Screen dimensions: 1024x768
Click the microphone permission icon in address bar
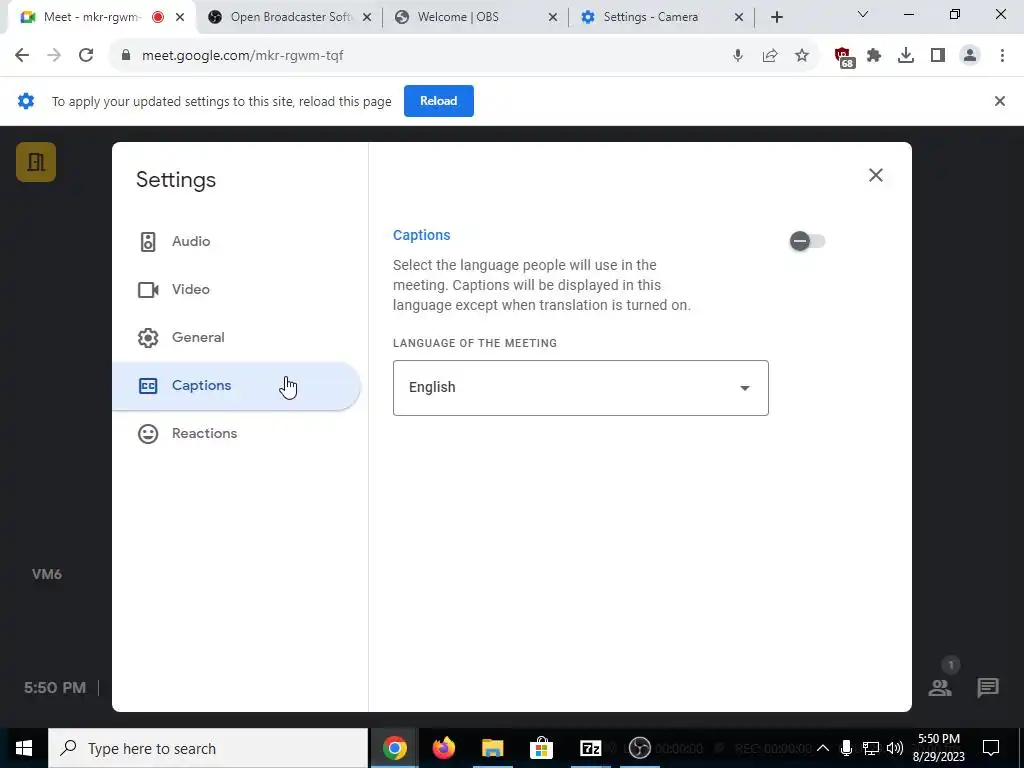click(738, 56)
